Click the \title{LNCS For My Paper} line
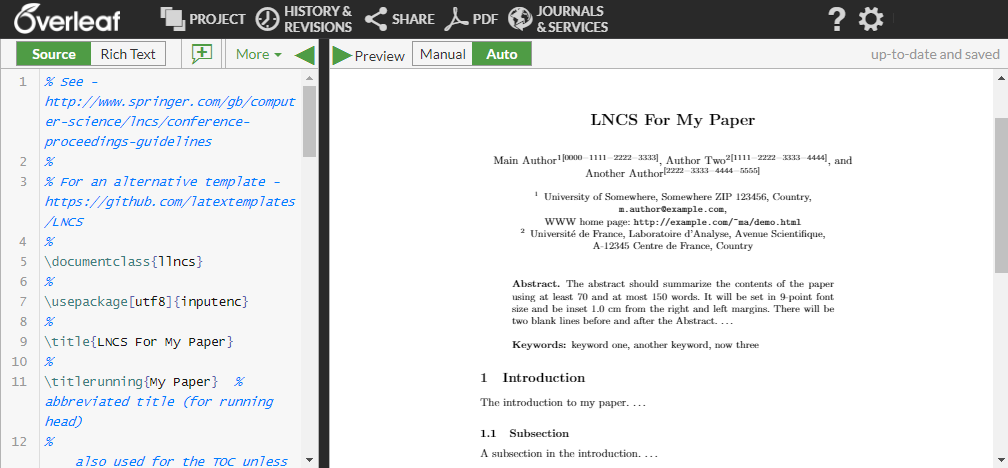Screen dimensions: 1008x468 click(x=138, y=341)
